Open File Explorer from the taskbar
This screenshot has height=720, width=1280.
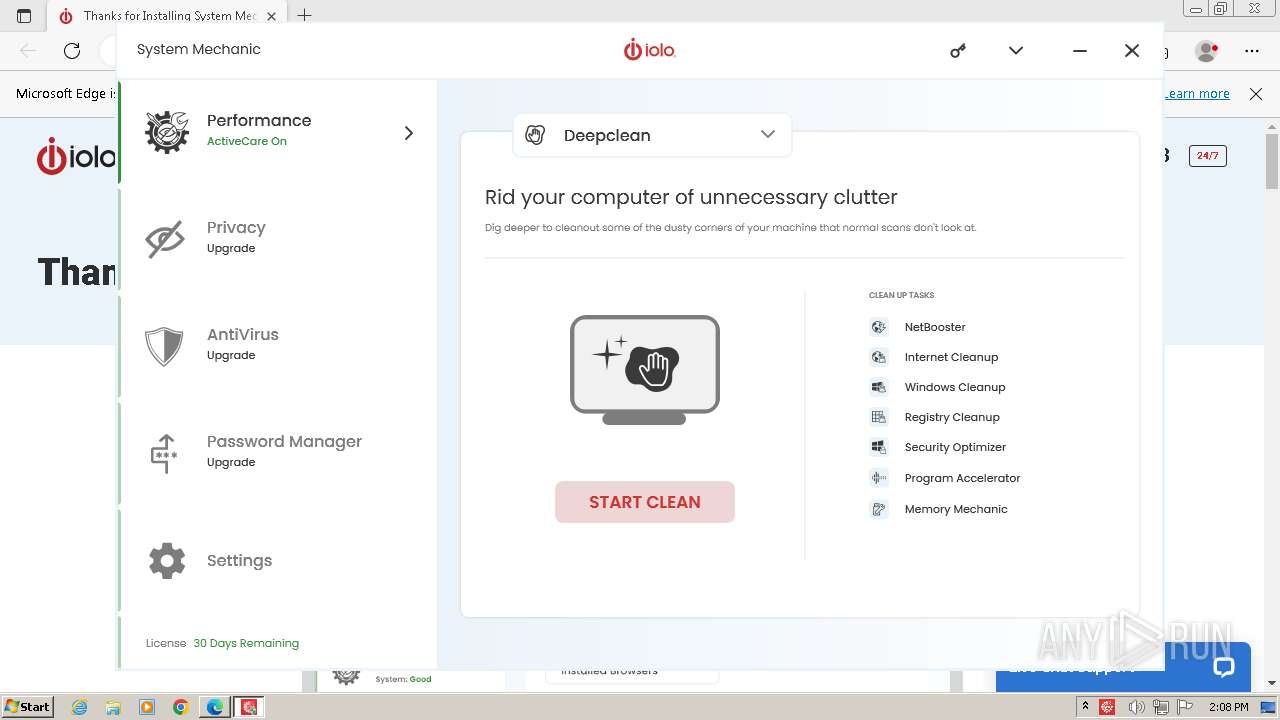click(x=113, y=707)
